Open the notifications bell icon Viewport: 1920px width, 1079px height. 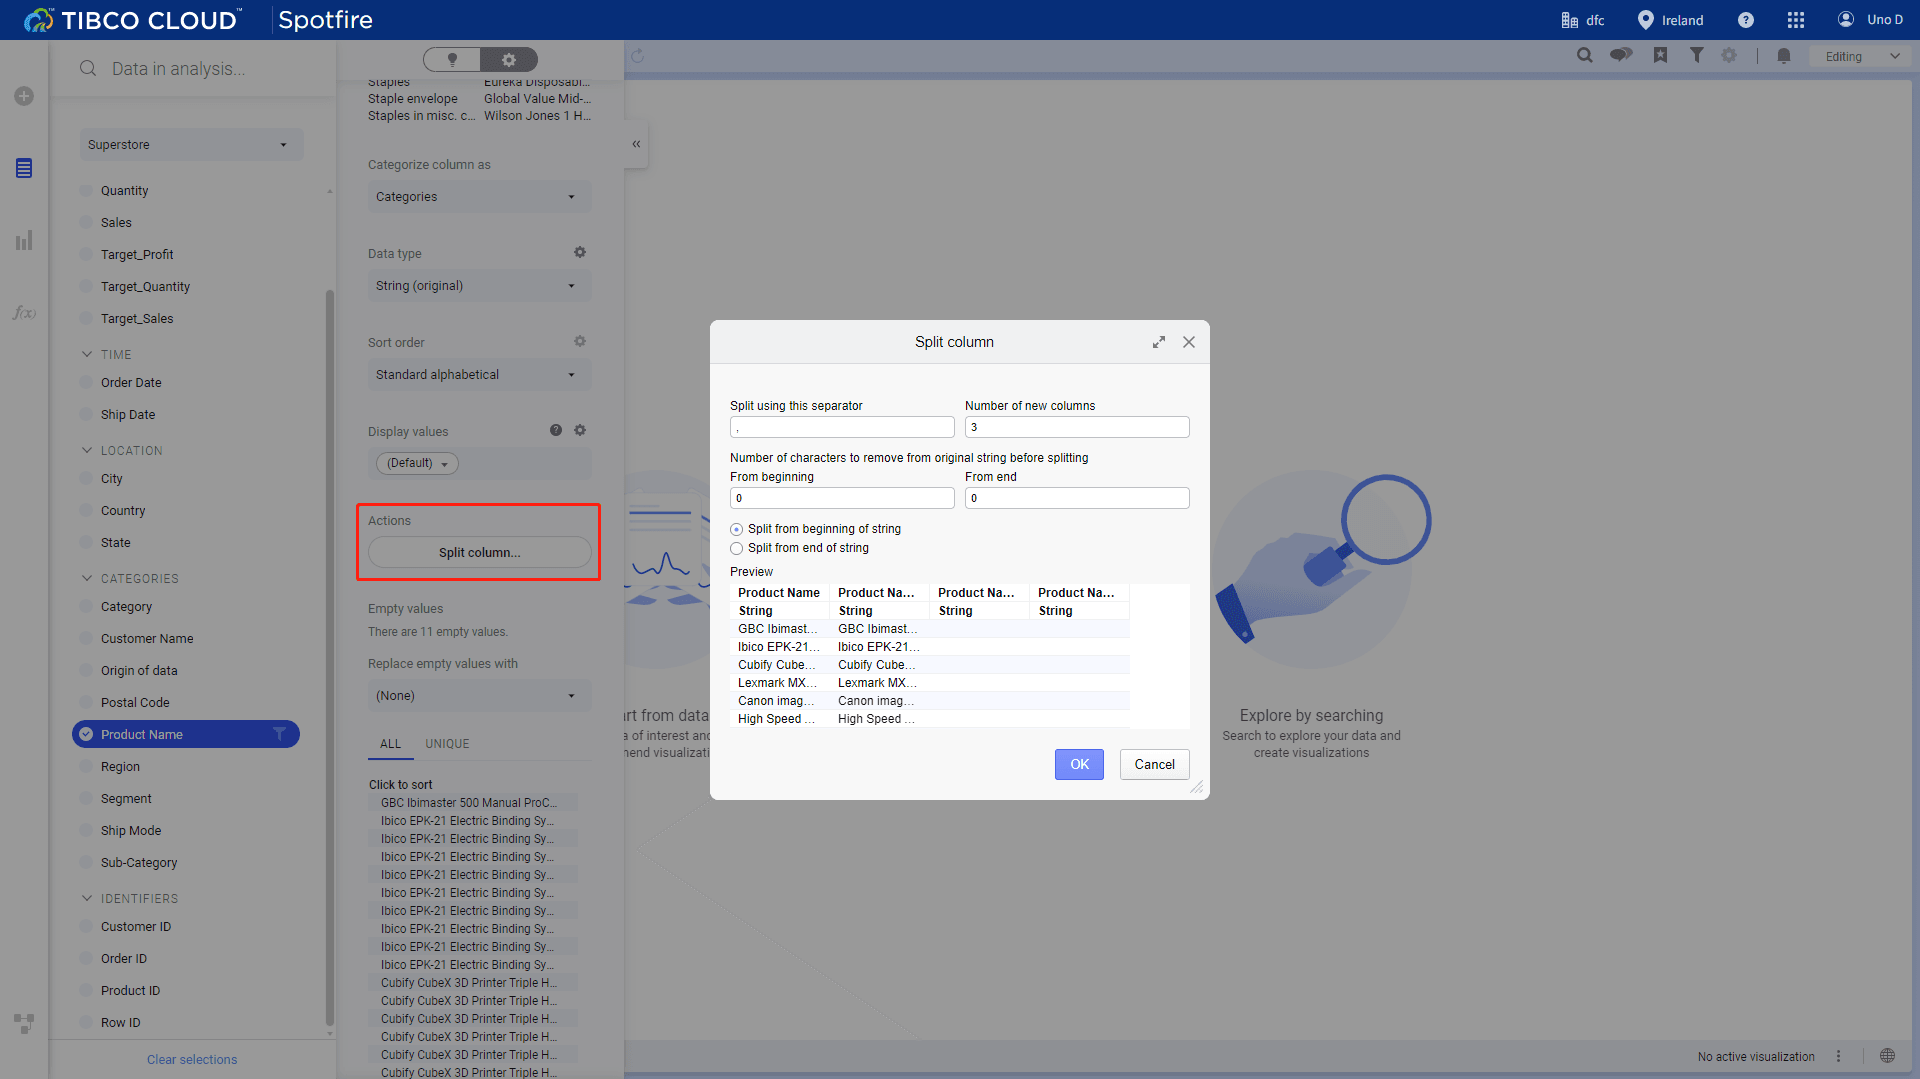tap(1784, 56)
